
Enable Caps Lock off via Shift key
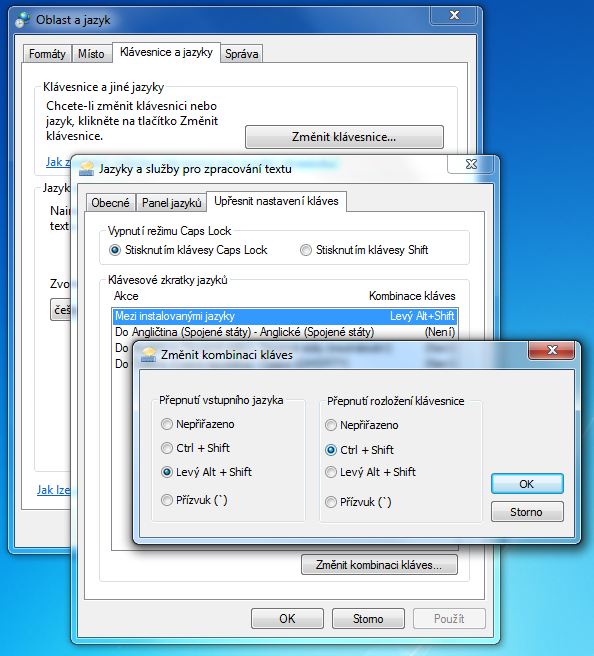[x=364, y=250]
